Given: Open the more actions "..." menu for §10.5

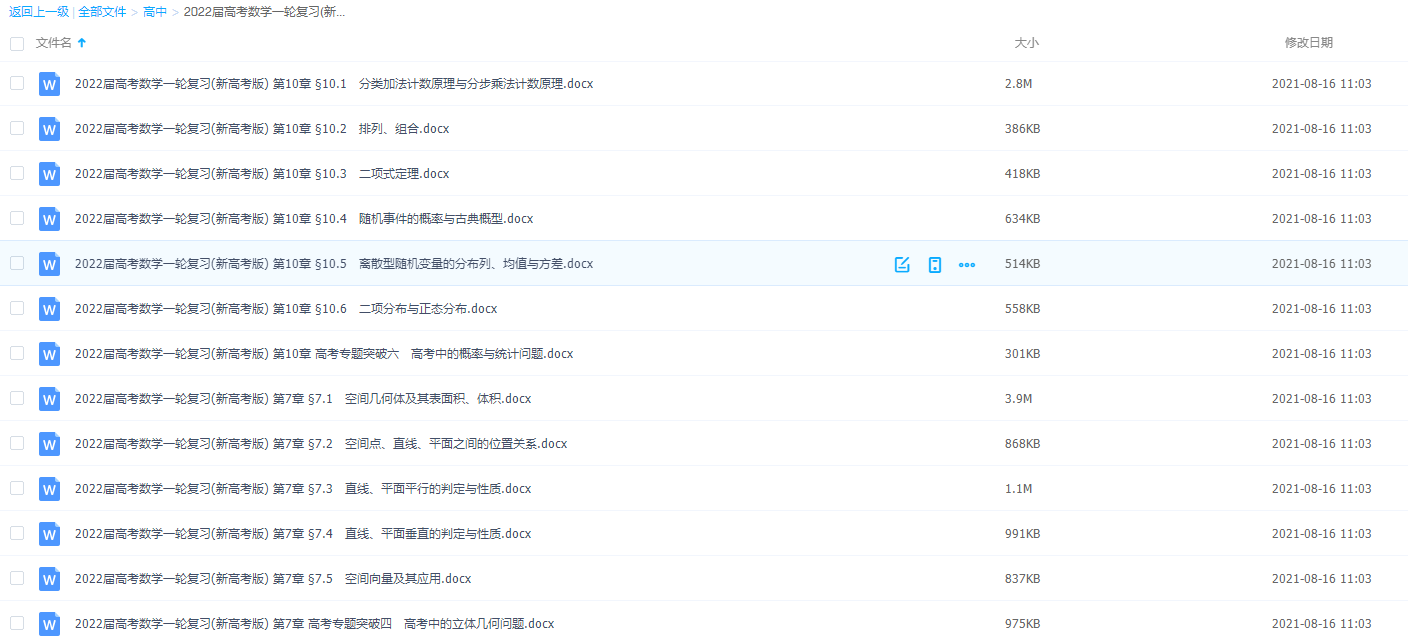Looking at the screenshot, I should point(967,264).
